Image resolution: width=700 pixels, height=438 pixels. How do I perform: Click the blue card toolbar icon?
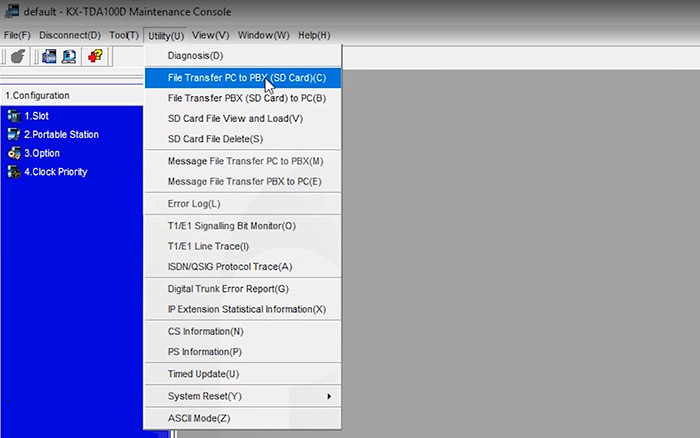[x=49, y=56]
